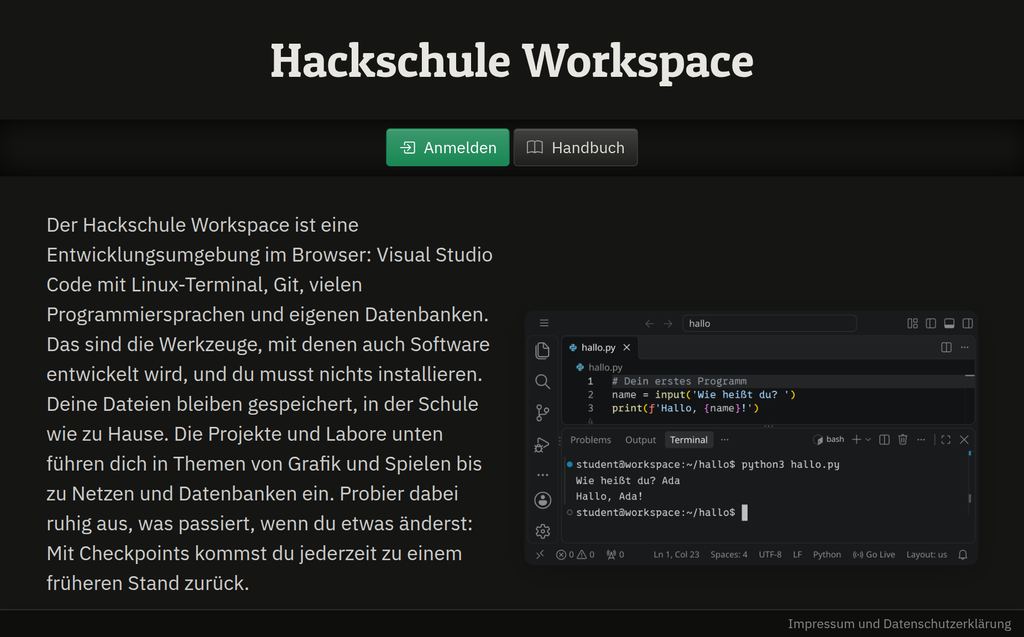1024x637 pixels.
Task: Click the ports forwarded indicator showing 0
Action: point(615,555)
